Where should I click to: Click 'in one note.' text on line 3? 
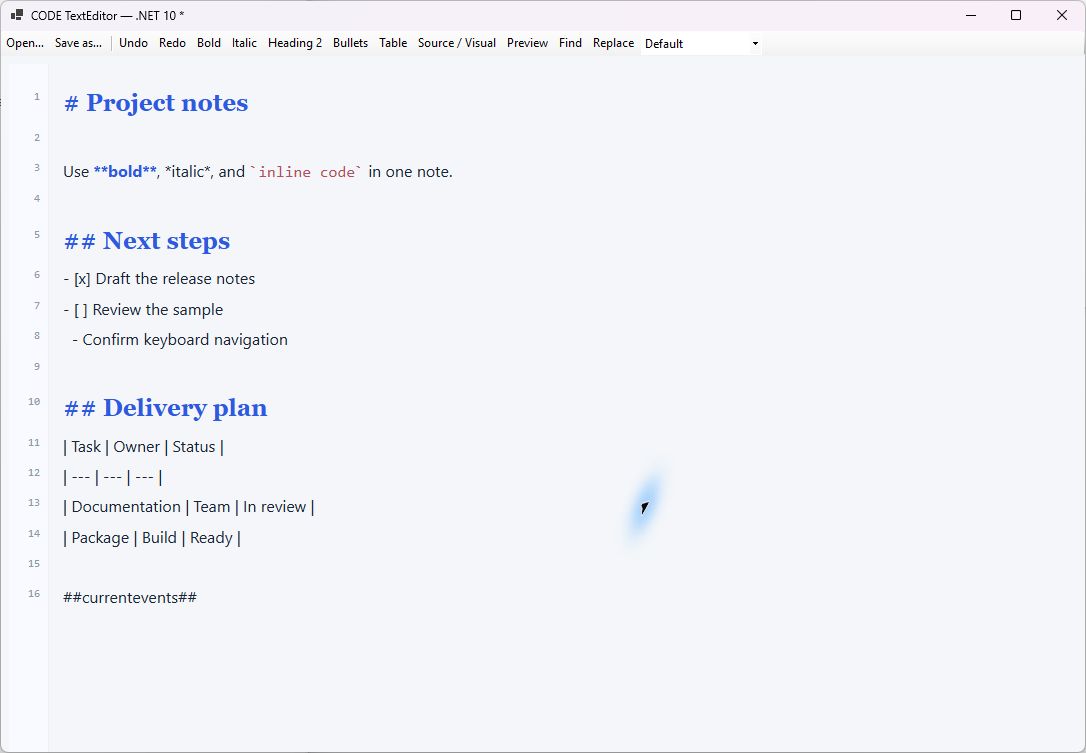click(x=410, y=172)
